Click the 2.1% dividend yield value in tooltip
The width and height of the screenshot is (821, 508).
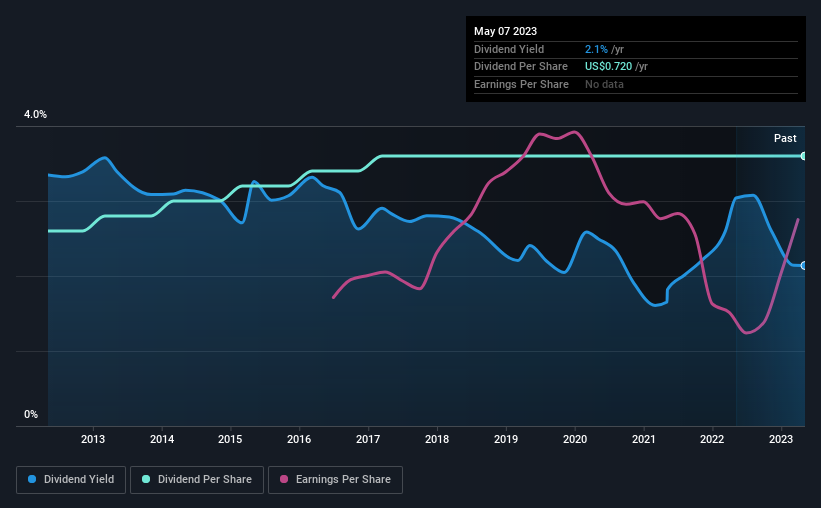coord(596,49)
